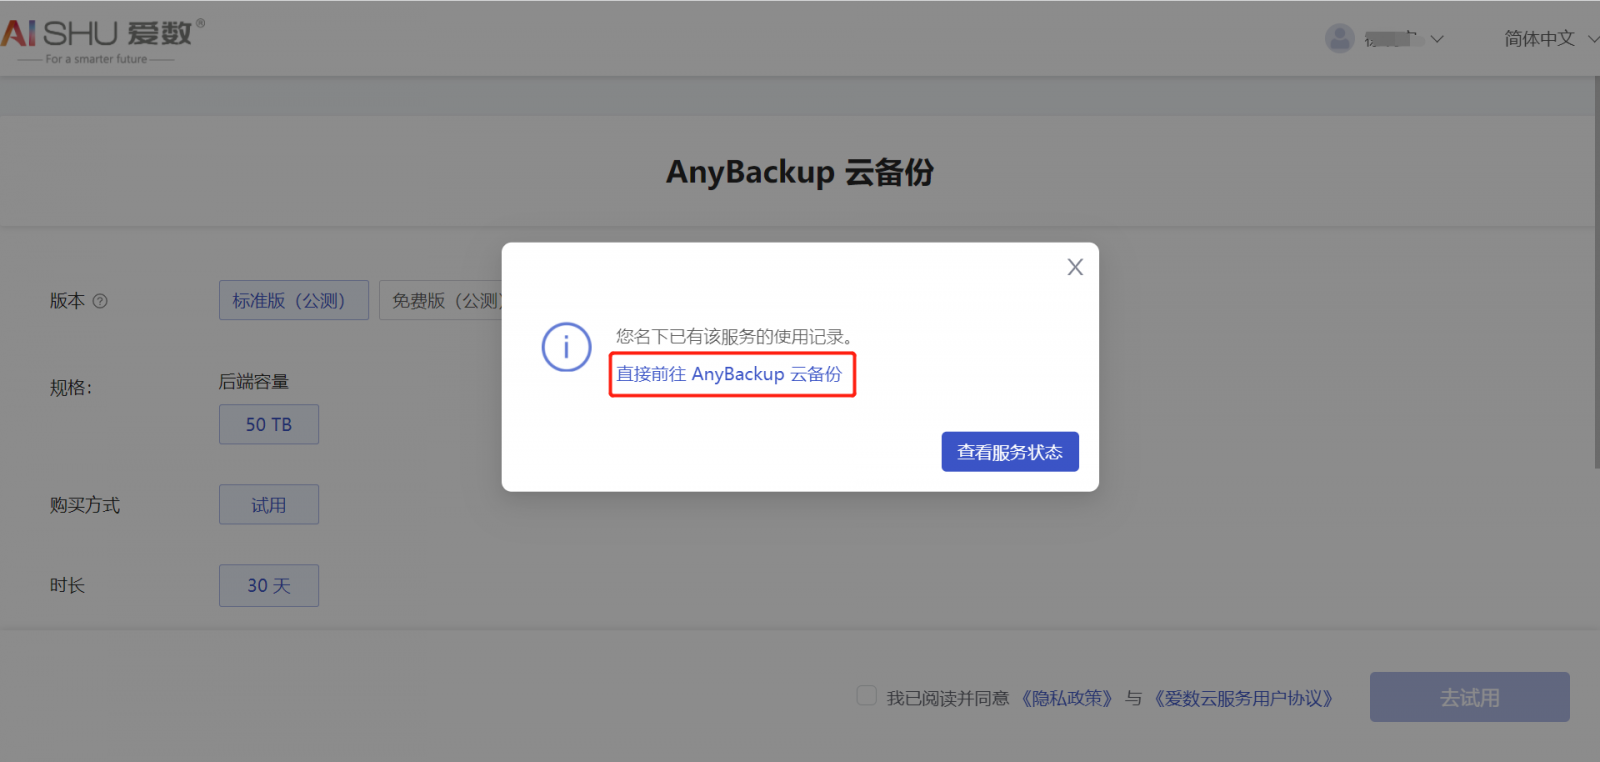
Task: Choose the 50 TB capacity option
Action: point(269,424)
